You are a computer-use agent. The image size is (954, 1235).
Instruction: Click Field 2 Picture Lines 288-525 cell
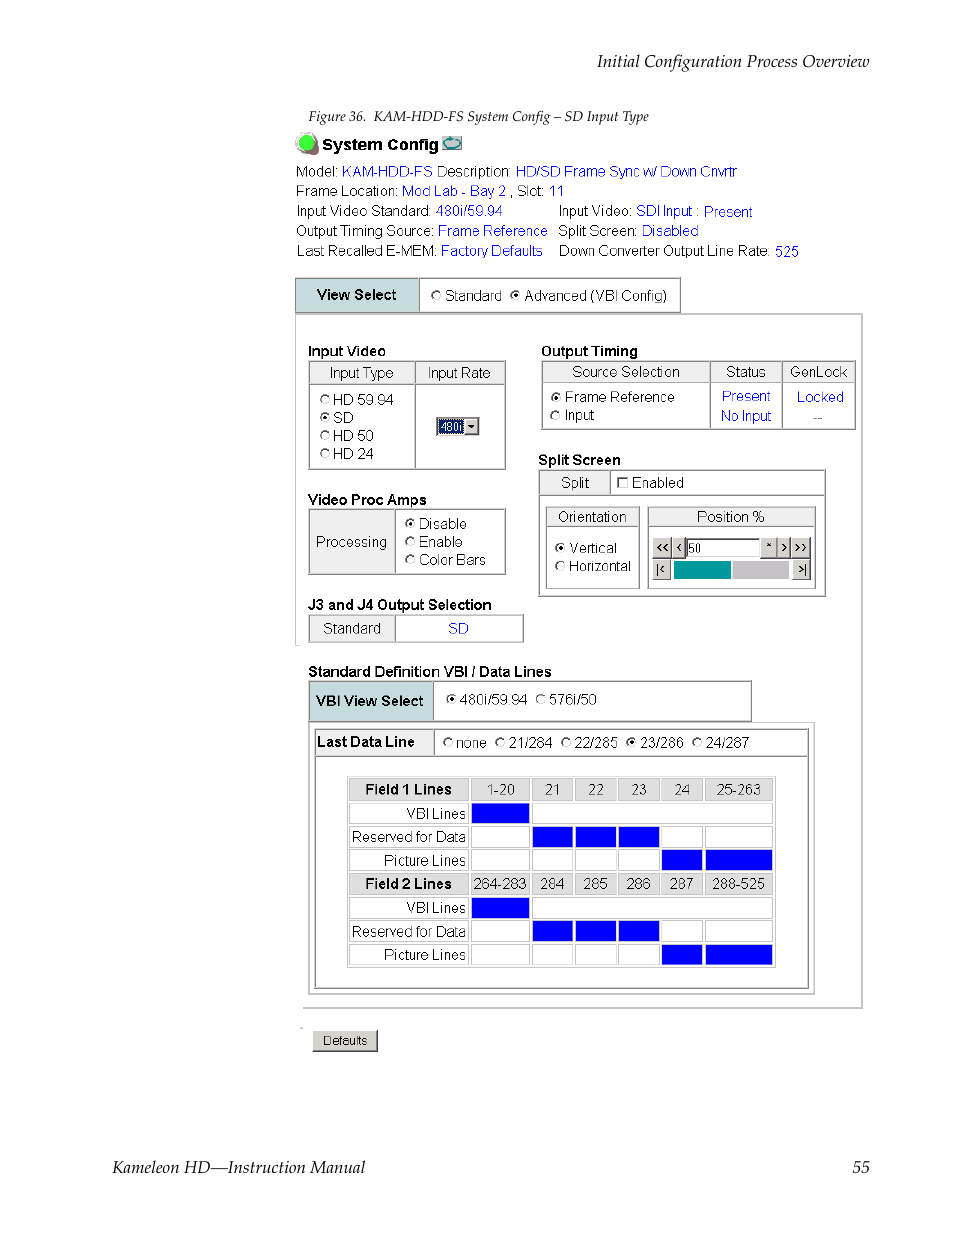click(739, 955)
